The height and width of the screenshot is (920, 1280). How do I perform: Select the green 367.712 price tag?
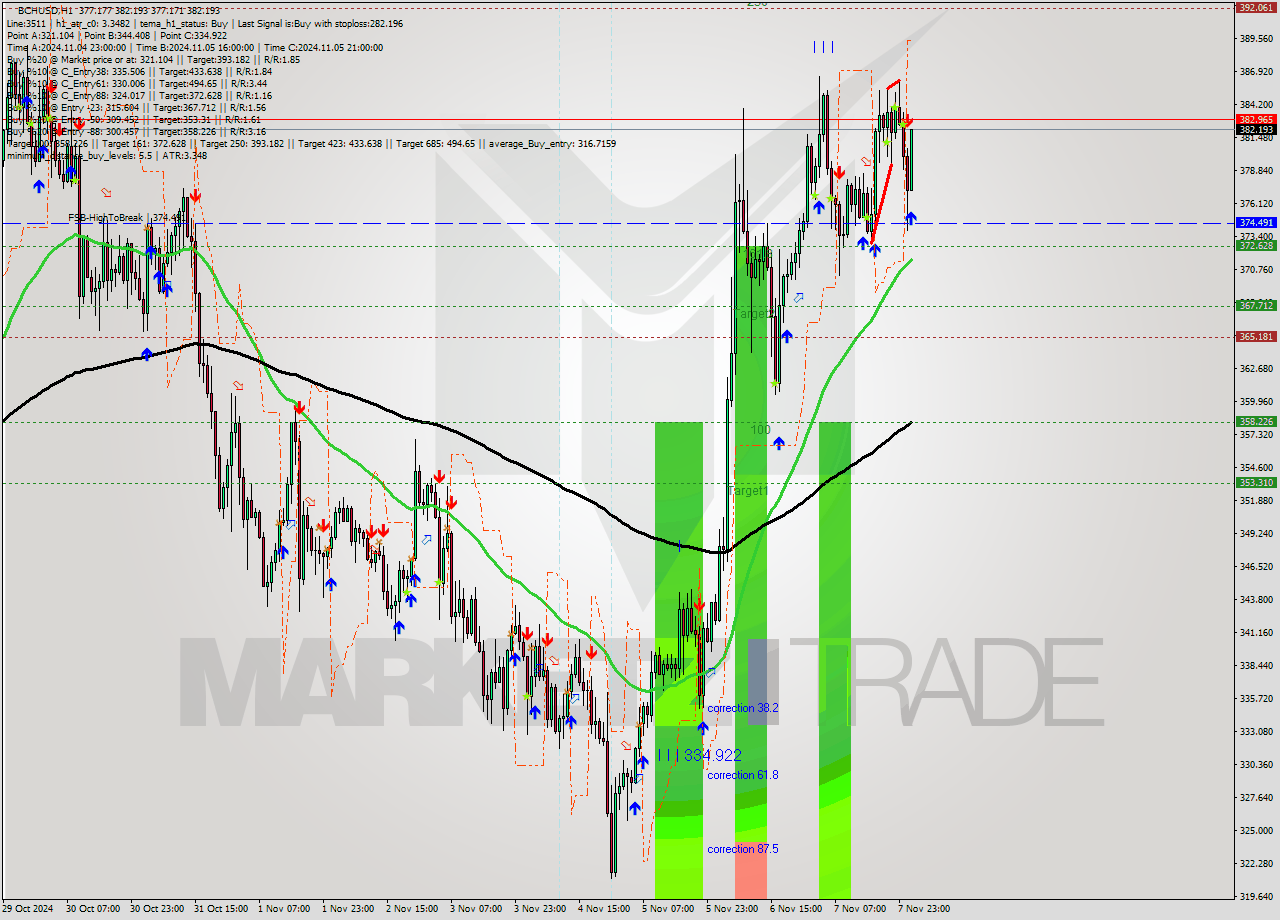click(1256, 305)
